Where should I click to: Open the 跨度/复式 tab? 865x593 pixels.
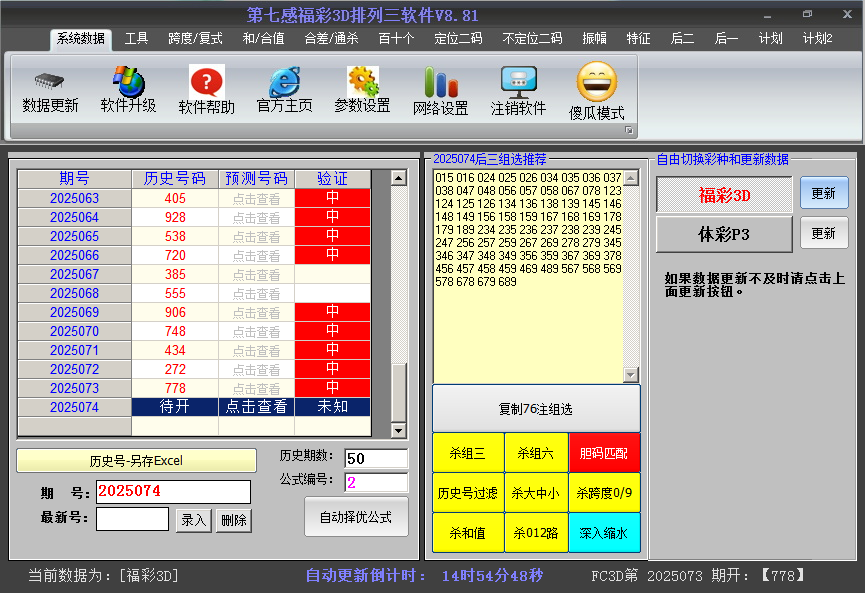coord(195,39)
